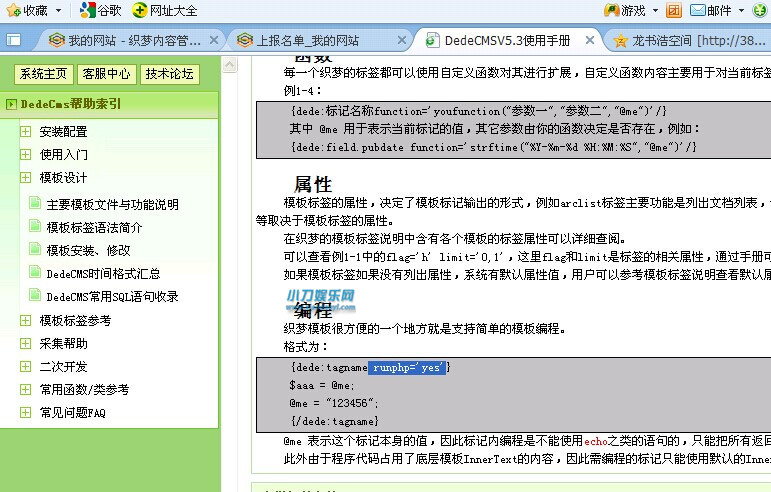771x492 pixels.
Task: Expand the 模板标签参考 tree node
Action: click(26, 320)
